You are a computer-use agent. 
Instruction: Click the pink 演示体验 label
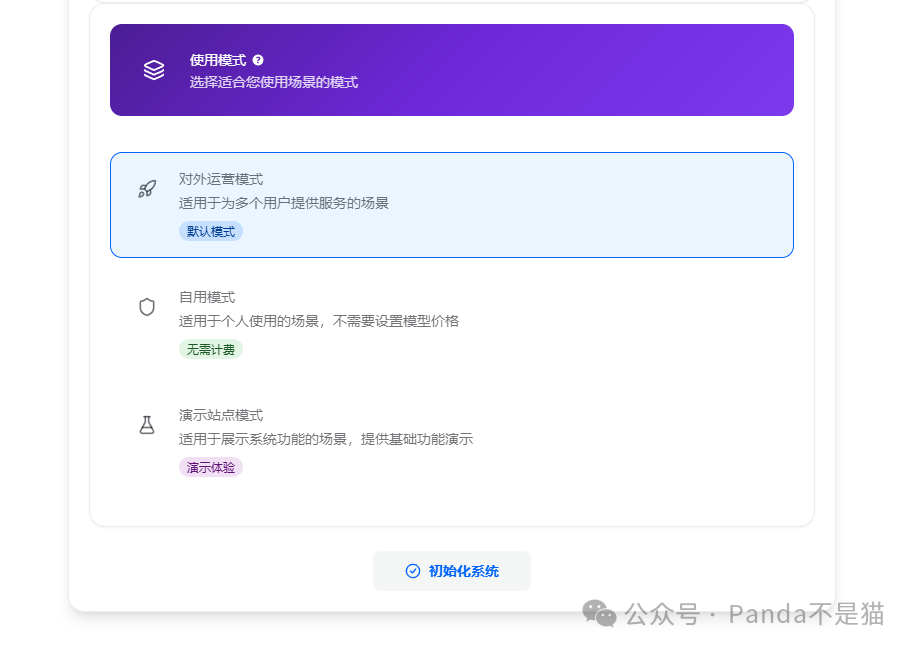coord(210,467)
